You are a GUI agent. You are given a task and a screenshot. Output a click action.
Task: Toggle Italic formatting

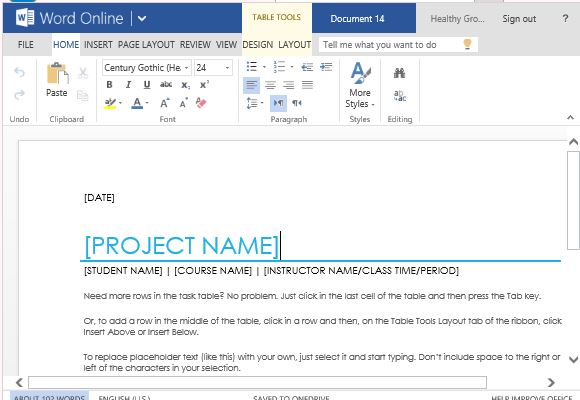pos(128,85)
